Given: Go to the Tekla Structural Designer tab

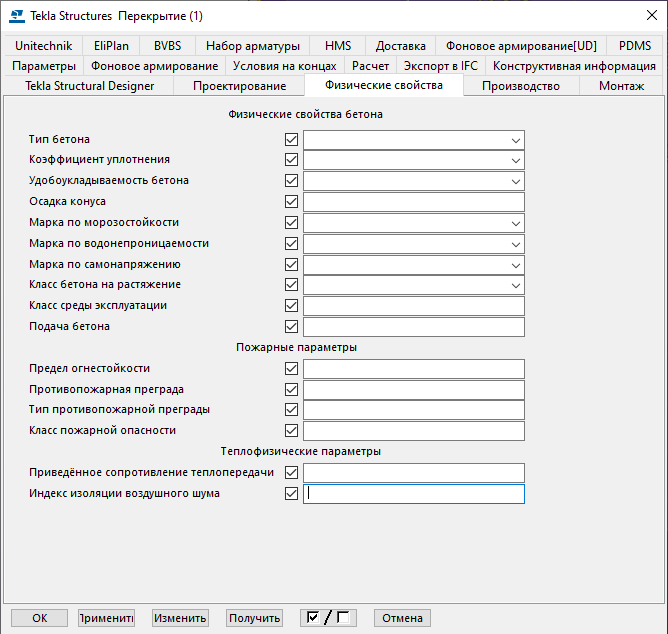Looking at the screenshot, I should [90, 86].
